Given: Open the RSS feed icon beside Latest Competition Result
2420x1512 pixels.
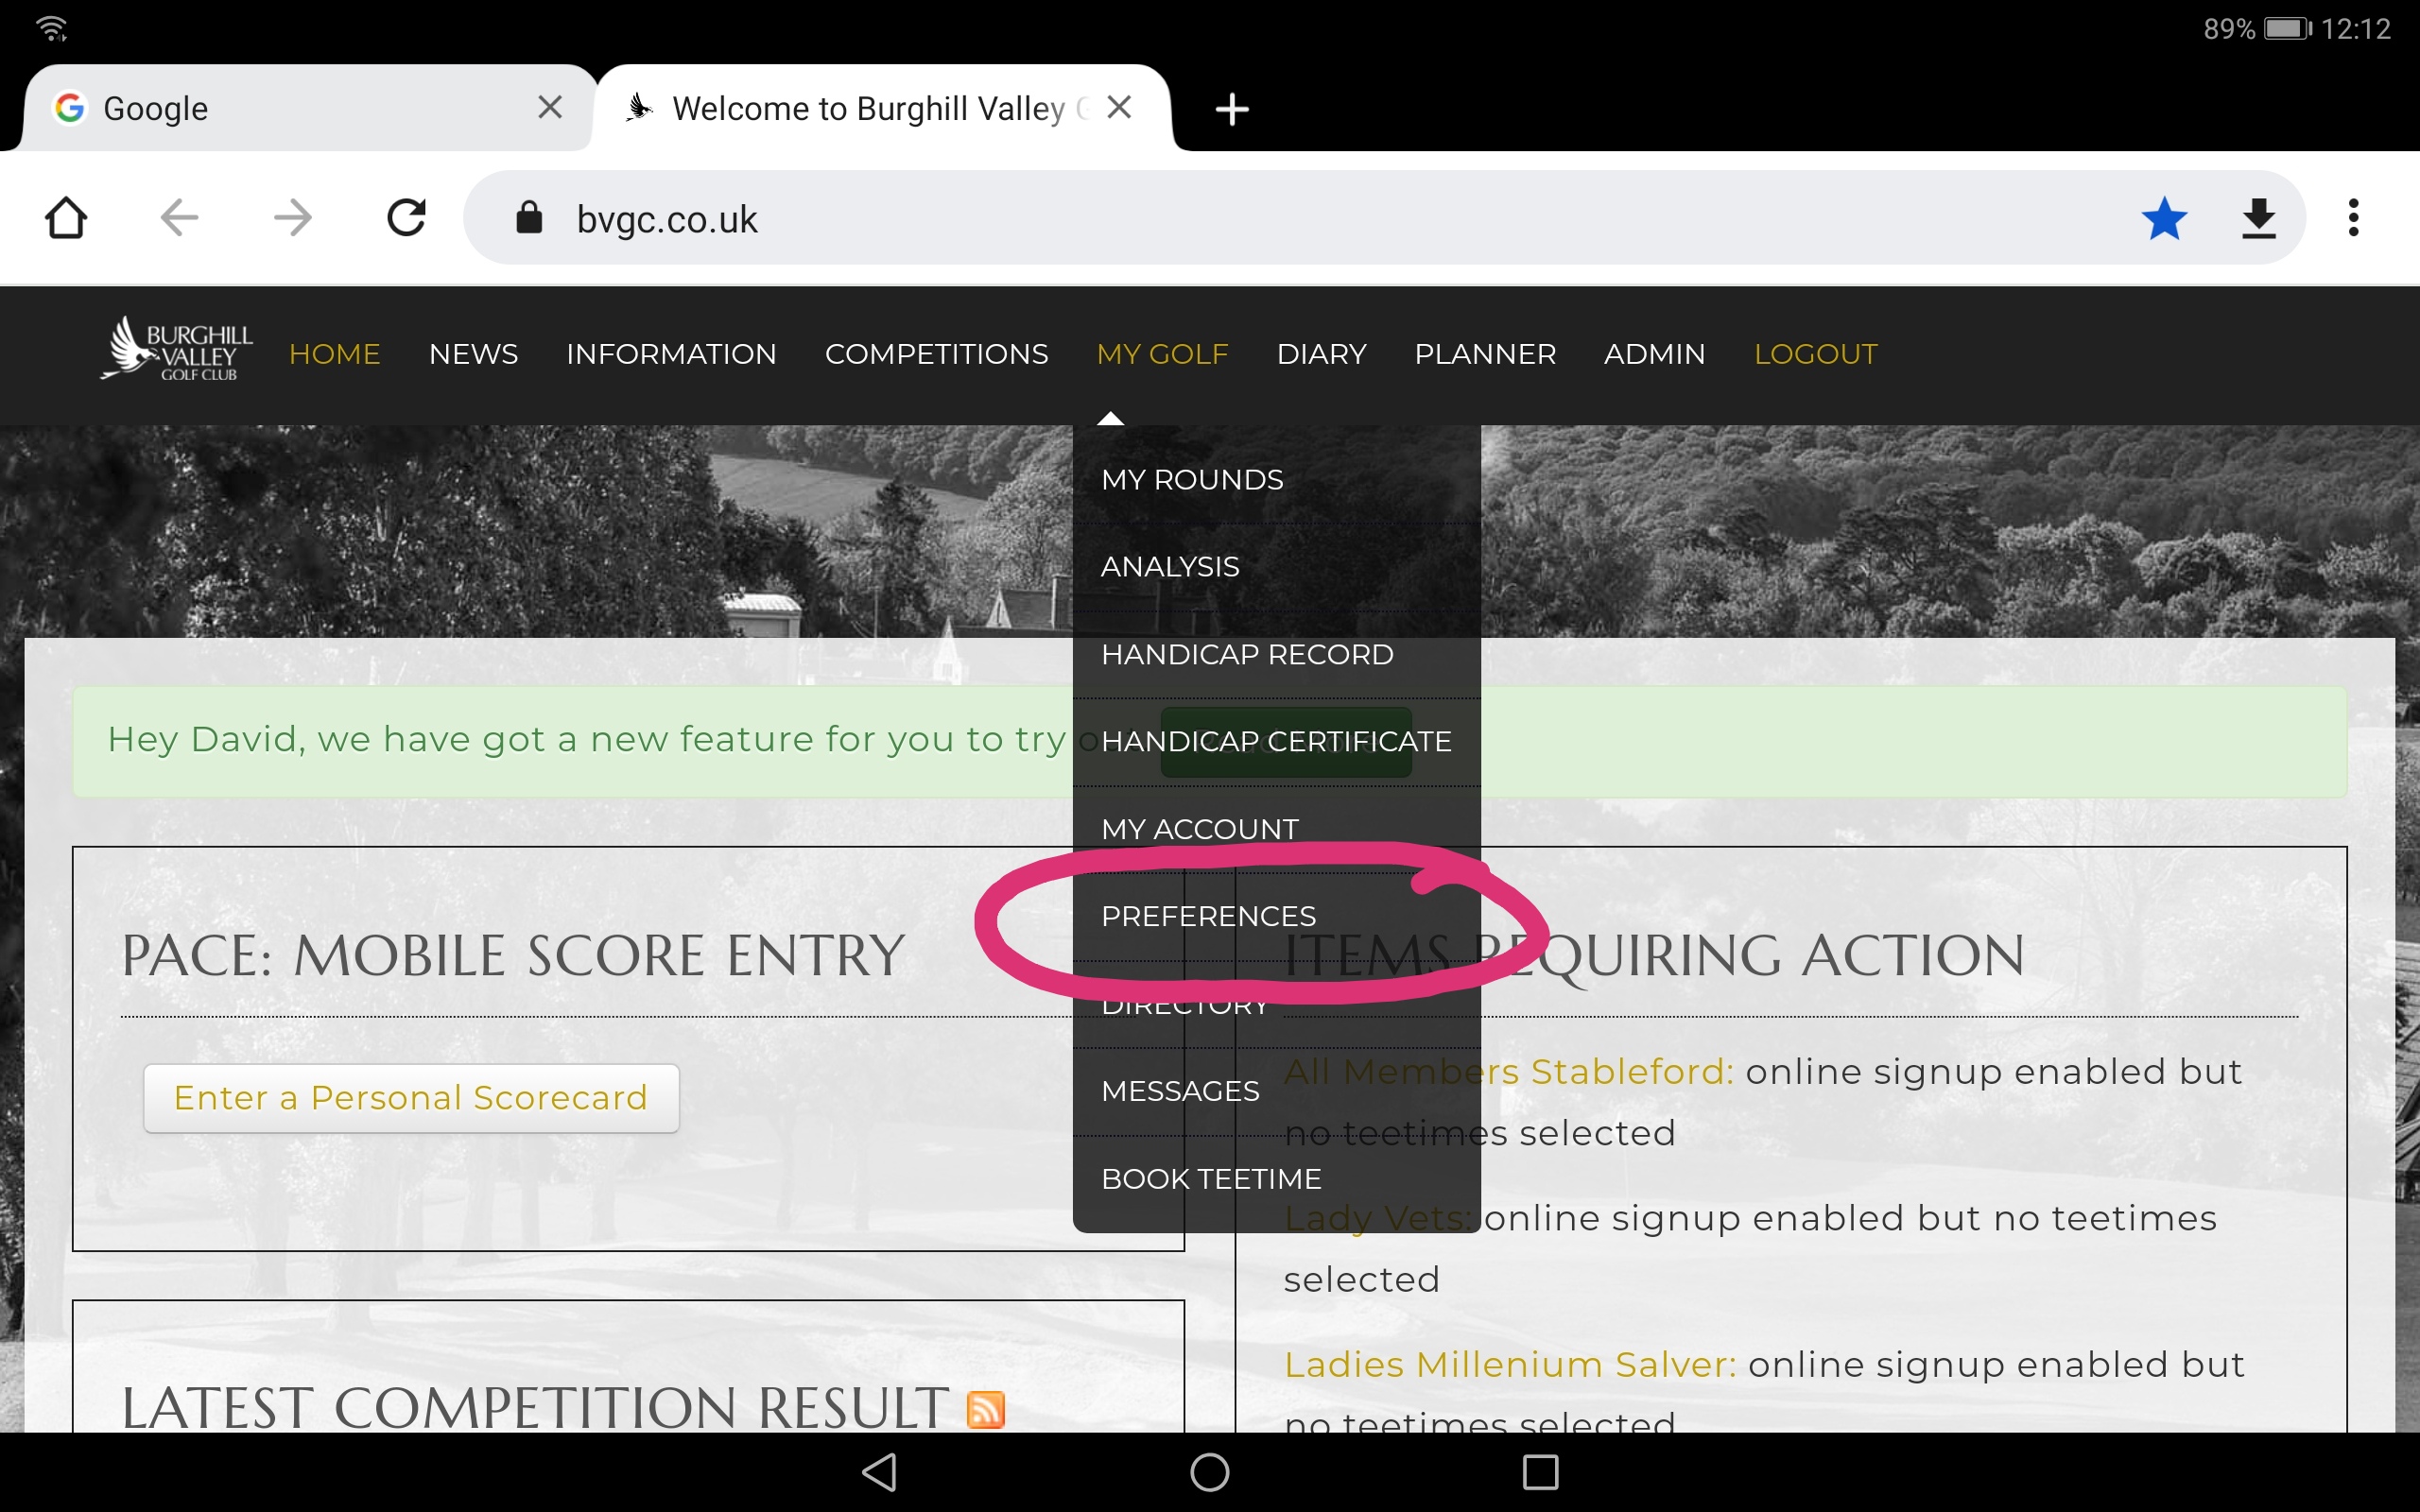Looking at the screenshot, I should (x=985, y=1409).
